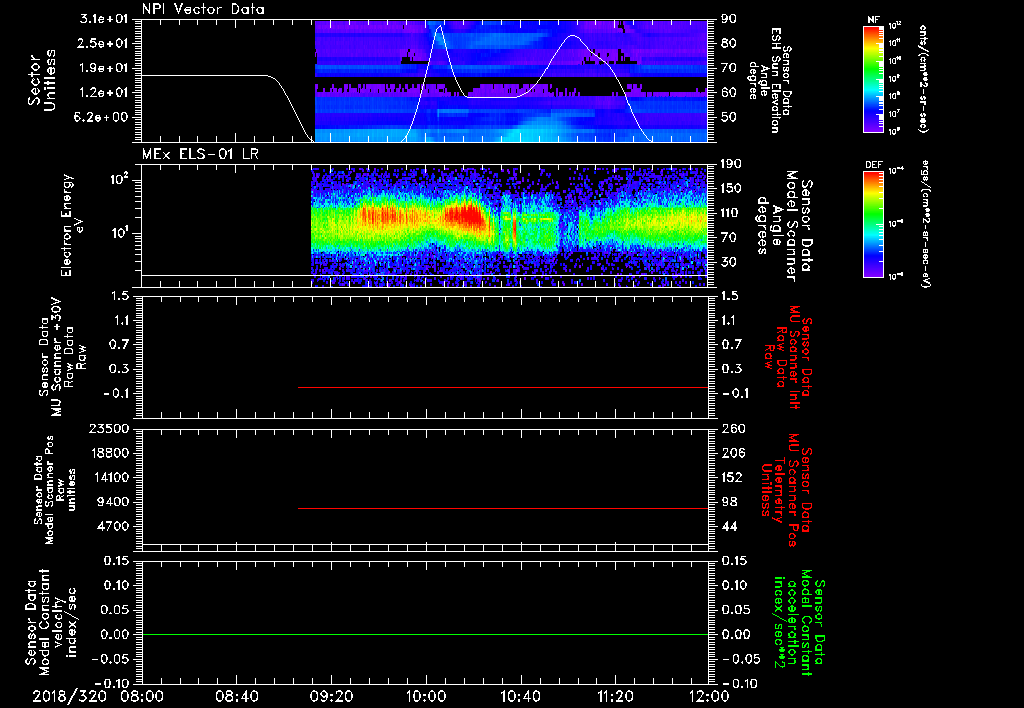Click the 18800 scanner position tick label
Viewport: 1024px width, 708px height.
[x=109, y=453]
